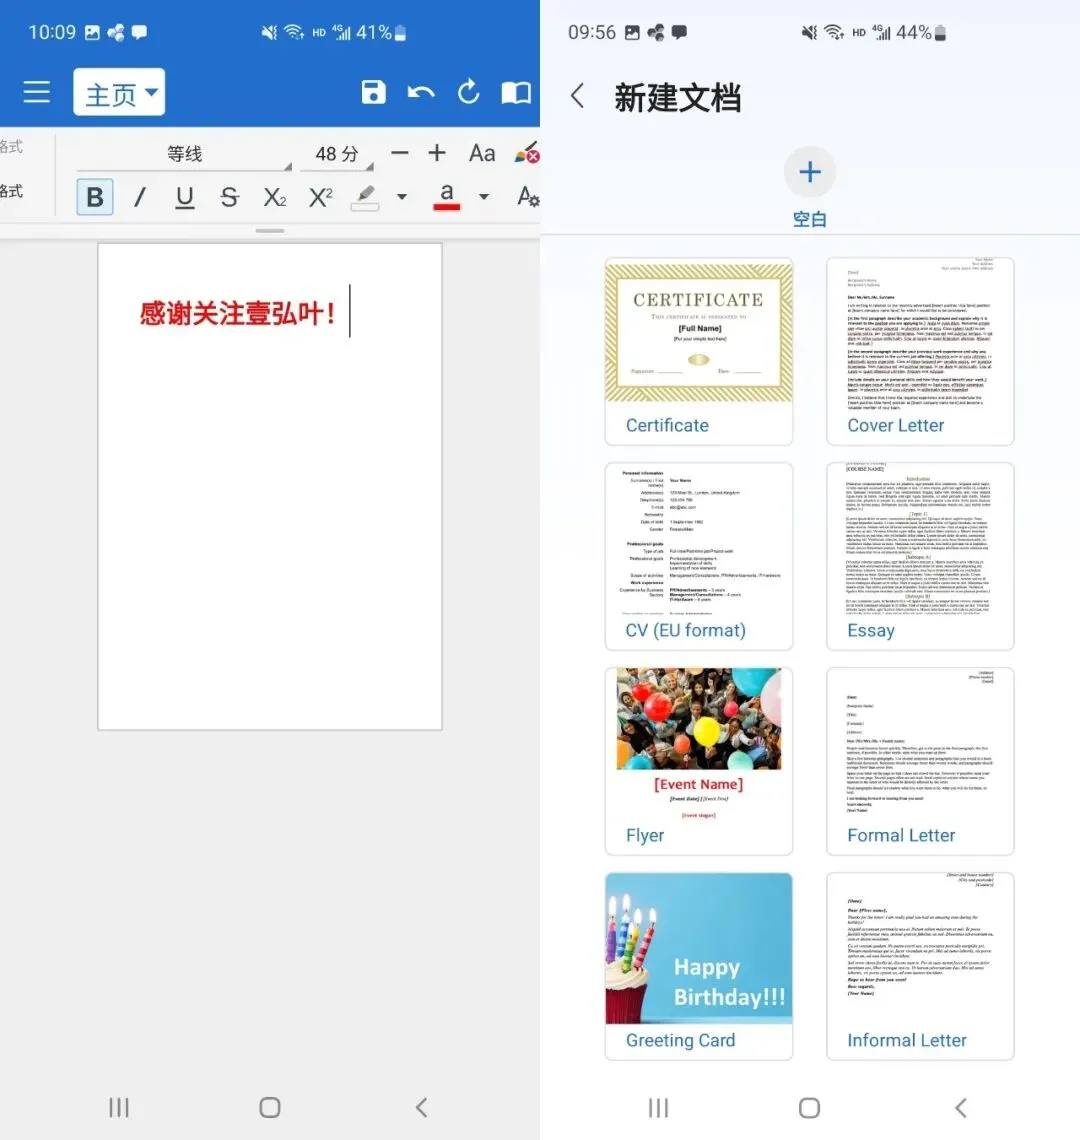Place cursor in the text 感谢关注壹弘叶！

coord(237,313)
